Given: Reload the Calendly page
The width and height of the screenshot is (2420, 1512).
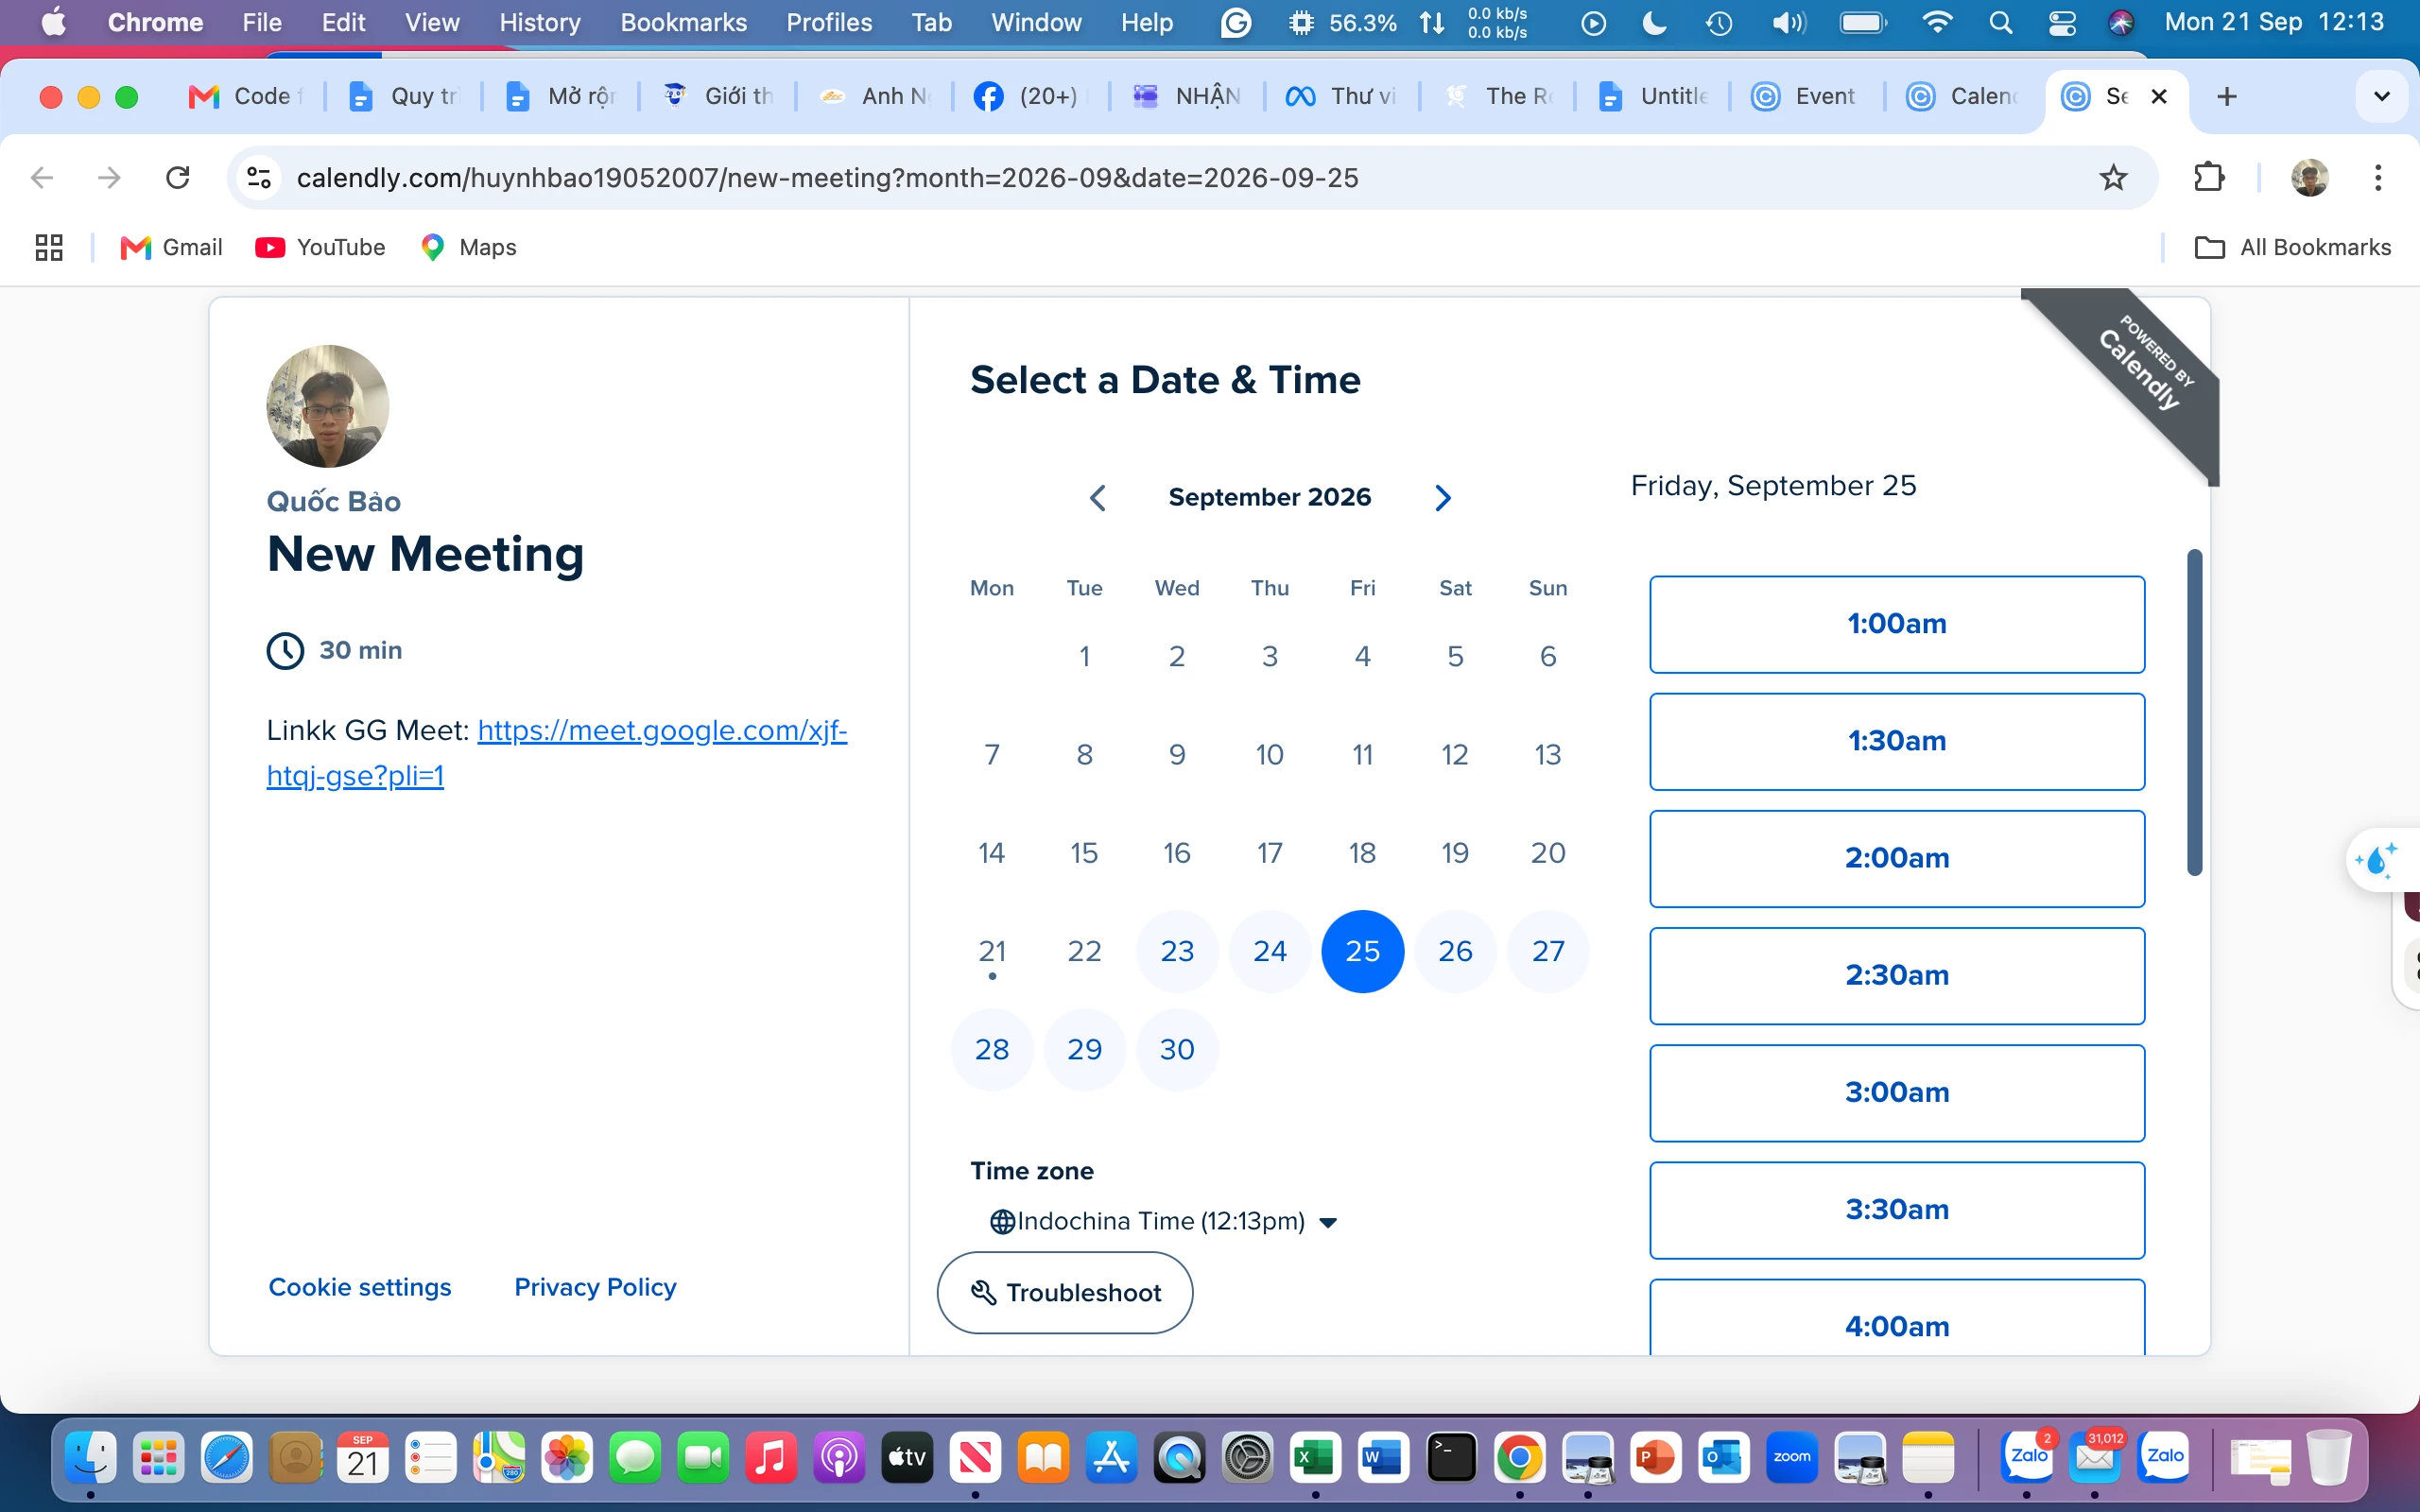Looking at the screenshot, I should tap(178, 178).
